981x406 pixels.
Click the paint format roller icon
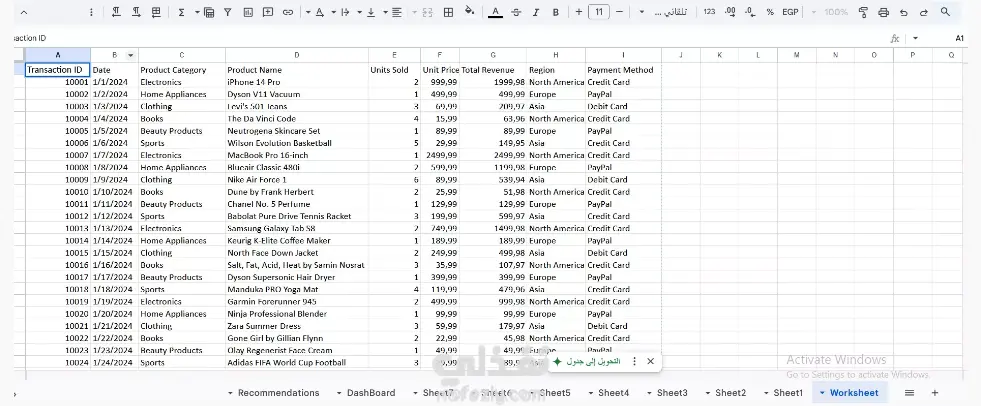(863, 12)
